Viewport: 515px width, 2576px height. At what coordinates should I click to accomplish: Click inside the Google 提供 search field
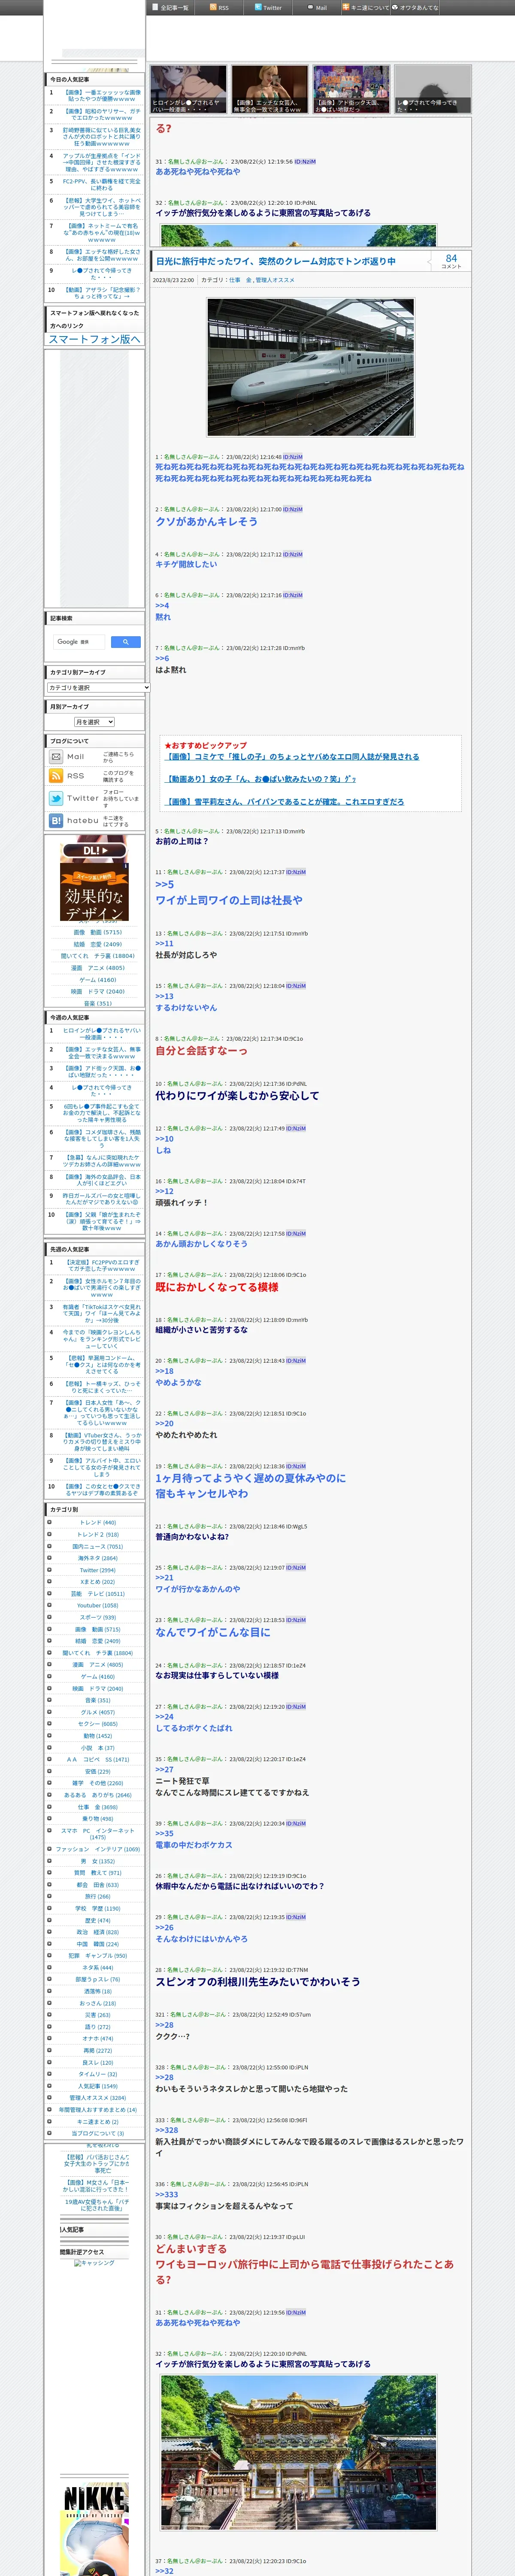[78, 641]
